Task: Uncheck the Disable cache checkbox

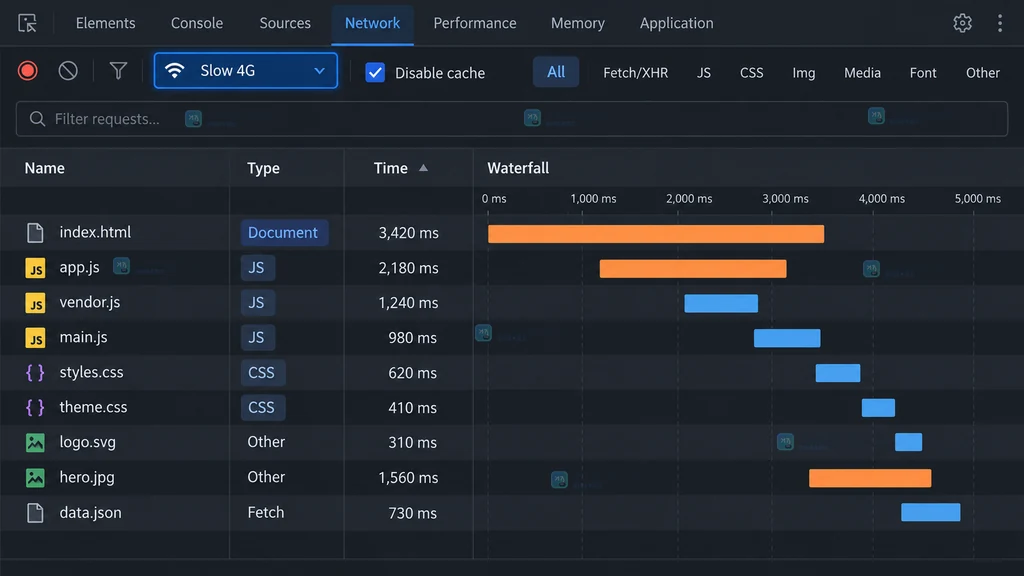Action: [375, 72]
